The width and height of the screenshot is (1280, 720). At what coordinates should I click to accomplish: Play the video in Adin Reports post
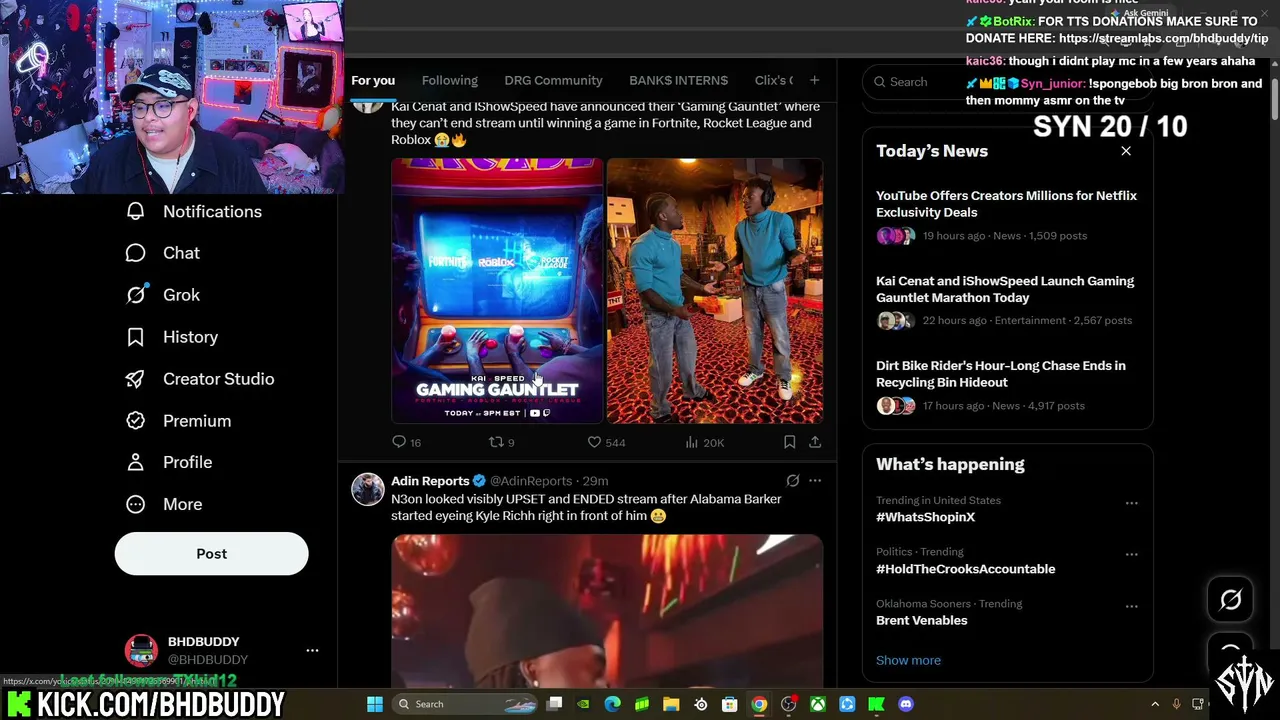coord(607,610)
